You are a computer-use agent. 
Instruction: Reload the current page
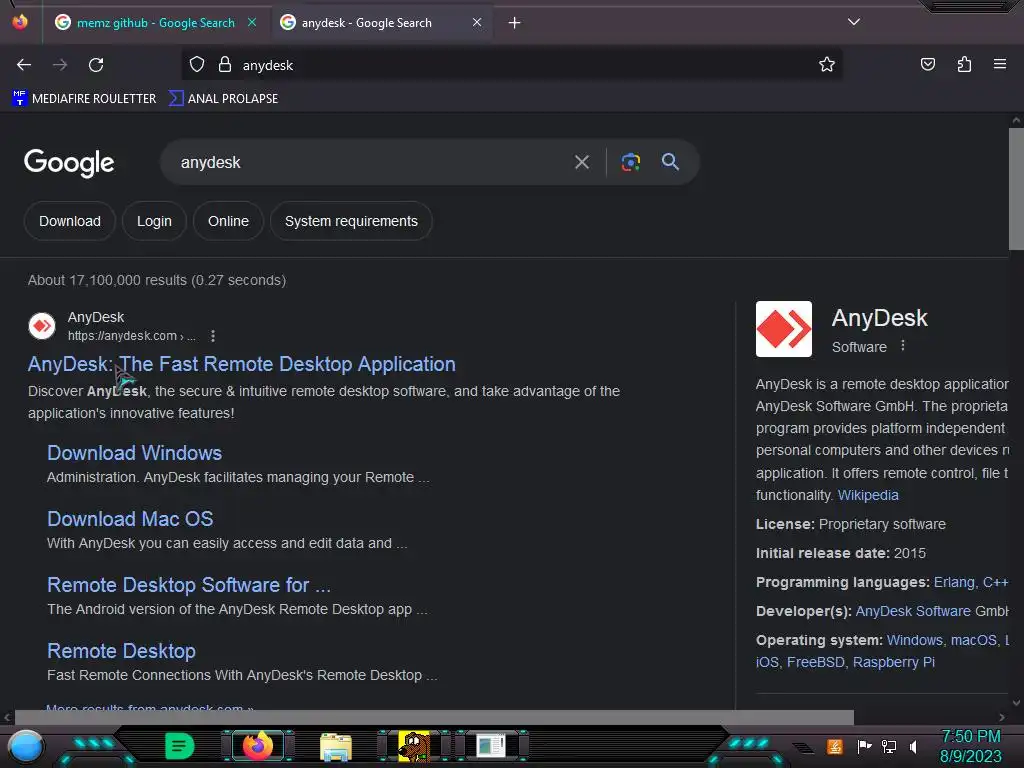click(x=96, y=65)
